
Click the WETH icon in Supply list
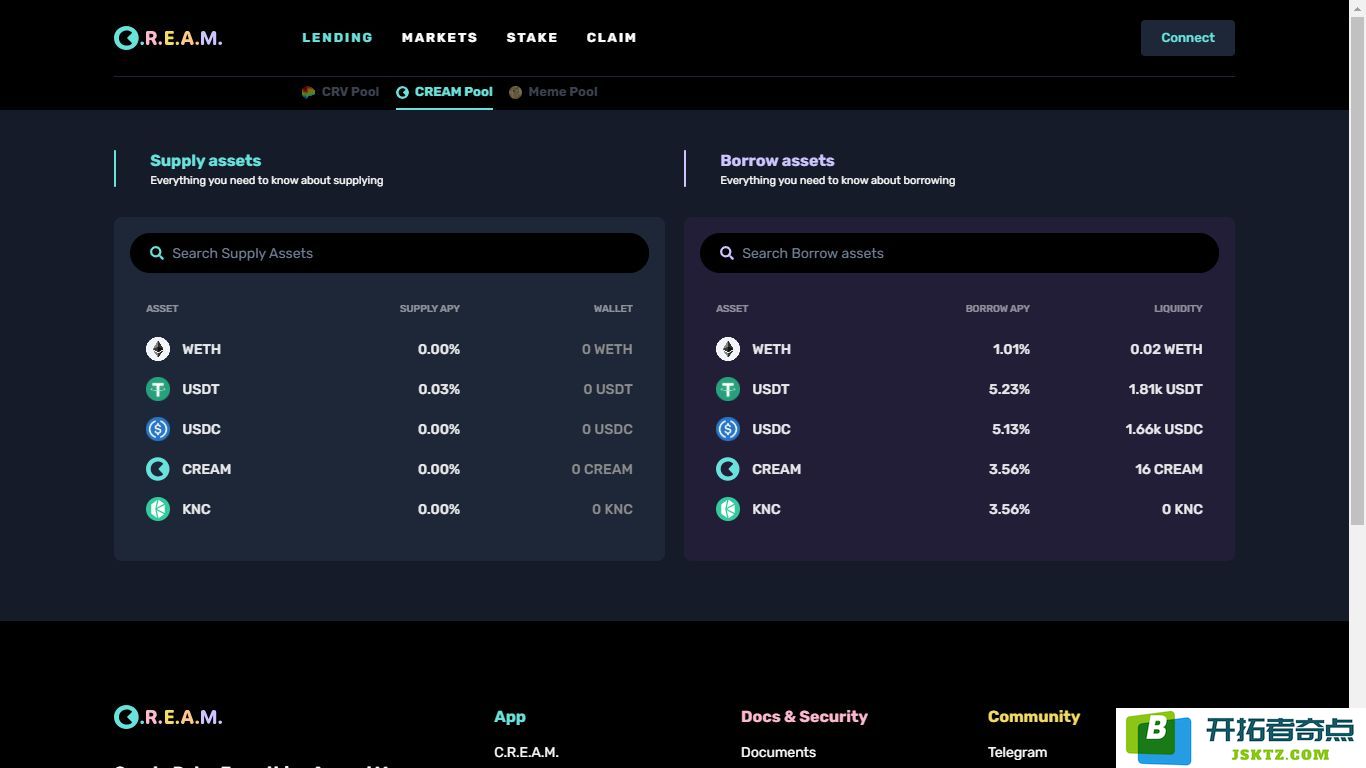click(x=158, y=349)
